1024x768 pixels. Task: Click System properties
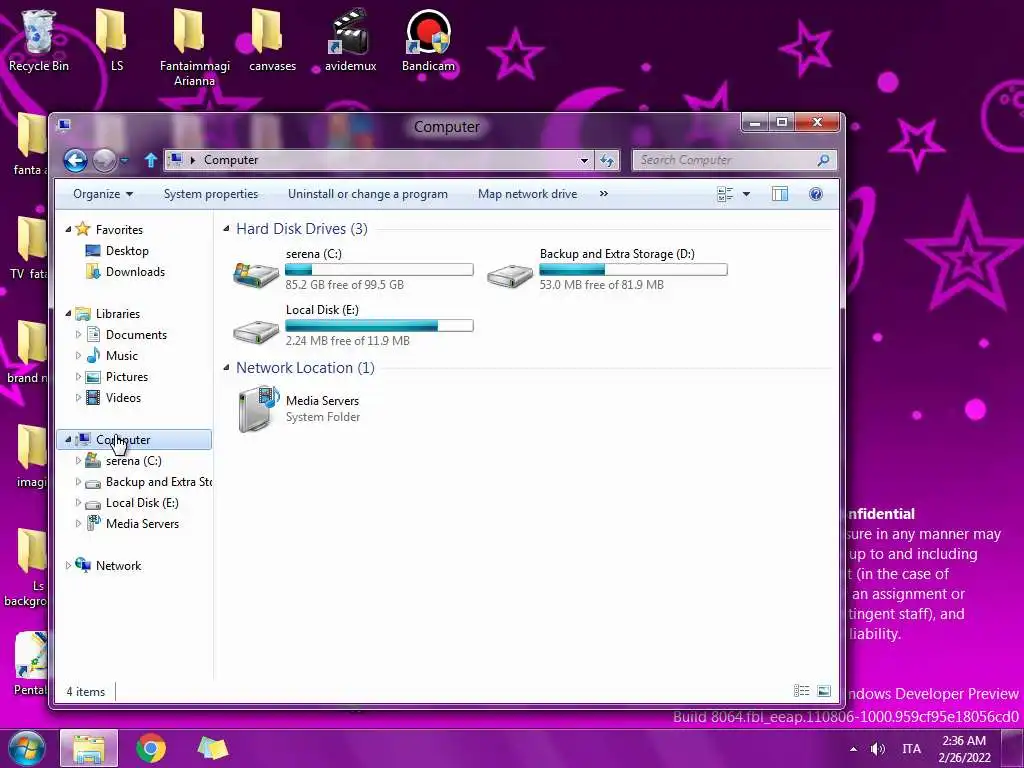tap(211, 194)
